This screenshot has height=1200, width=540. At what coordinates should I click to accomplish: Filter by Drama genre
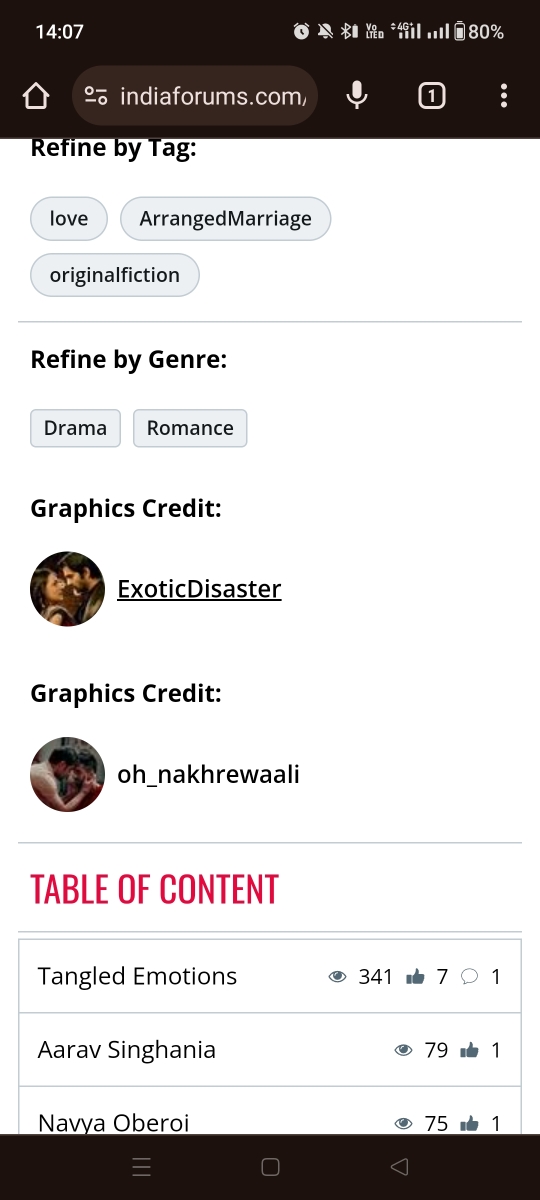point(75,428)
